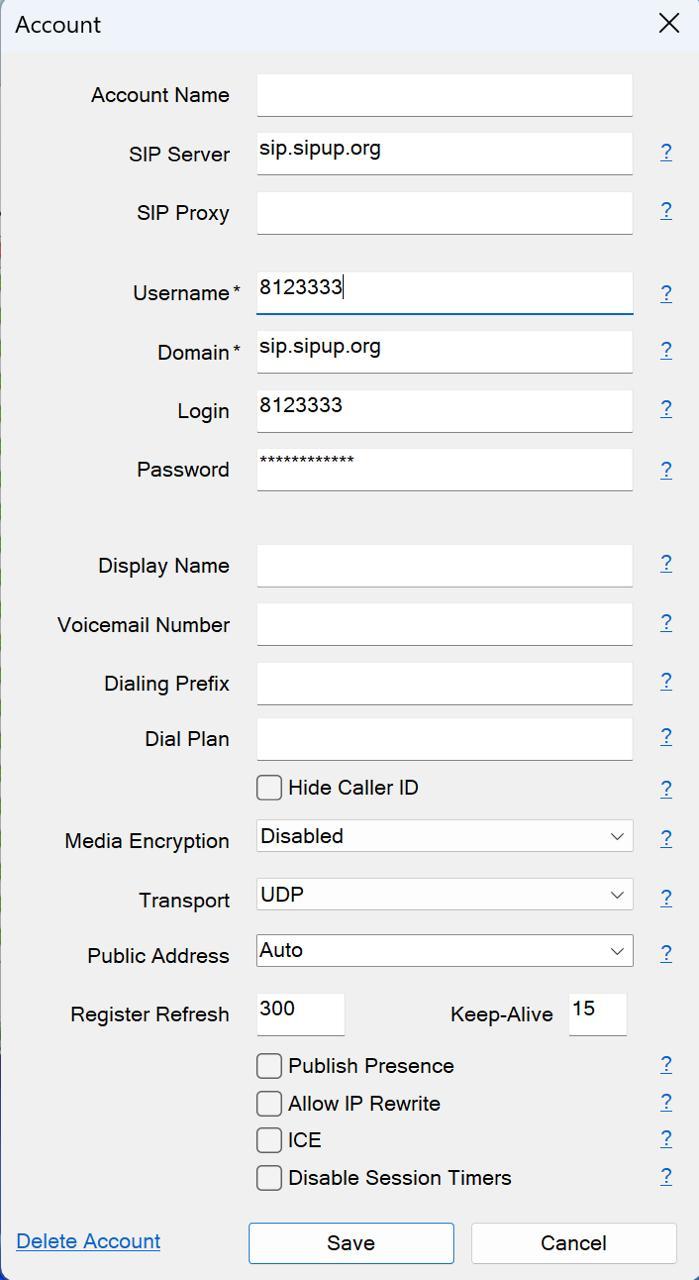Click into the Register Refresh field
Viewport: 699px width, 1280px height.
[300, 1013]
